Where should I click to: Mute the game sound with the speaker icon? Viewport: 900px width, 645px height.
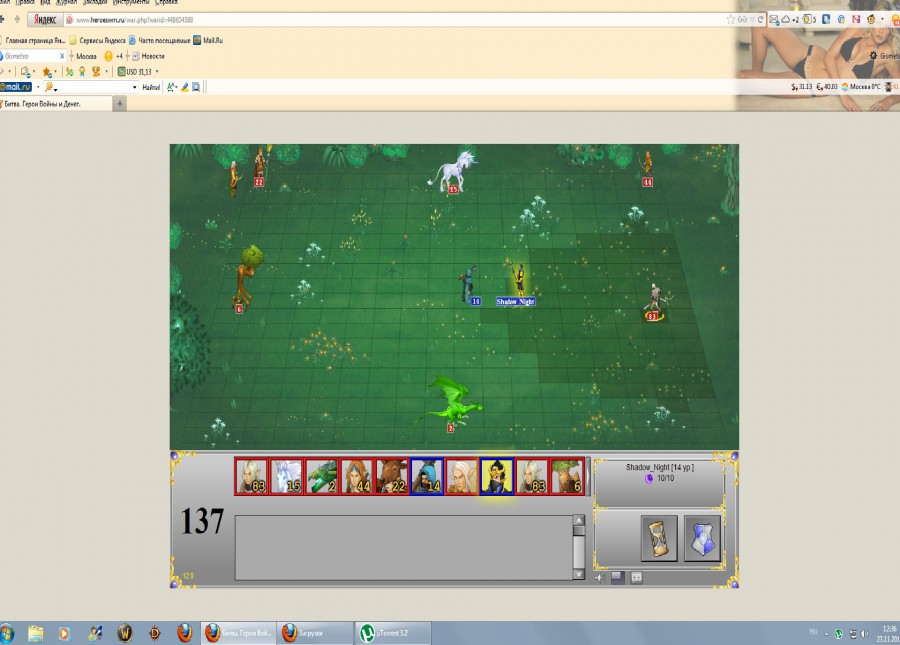[600, 578]
